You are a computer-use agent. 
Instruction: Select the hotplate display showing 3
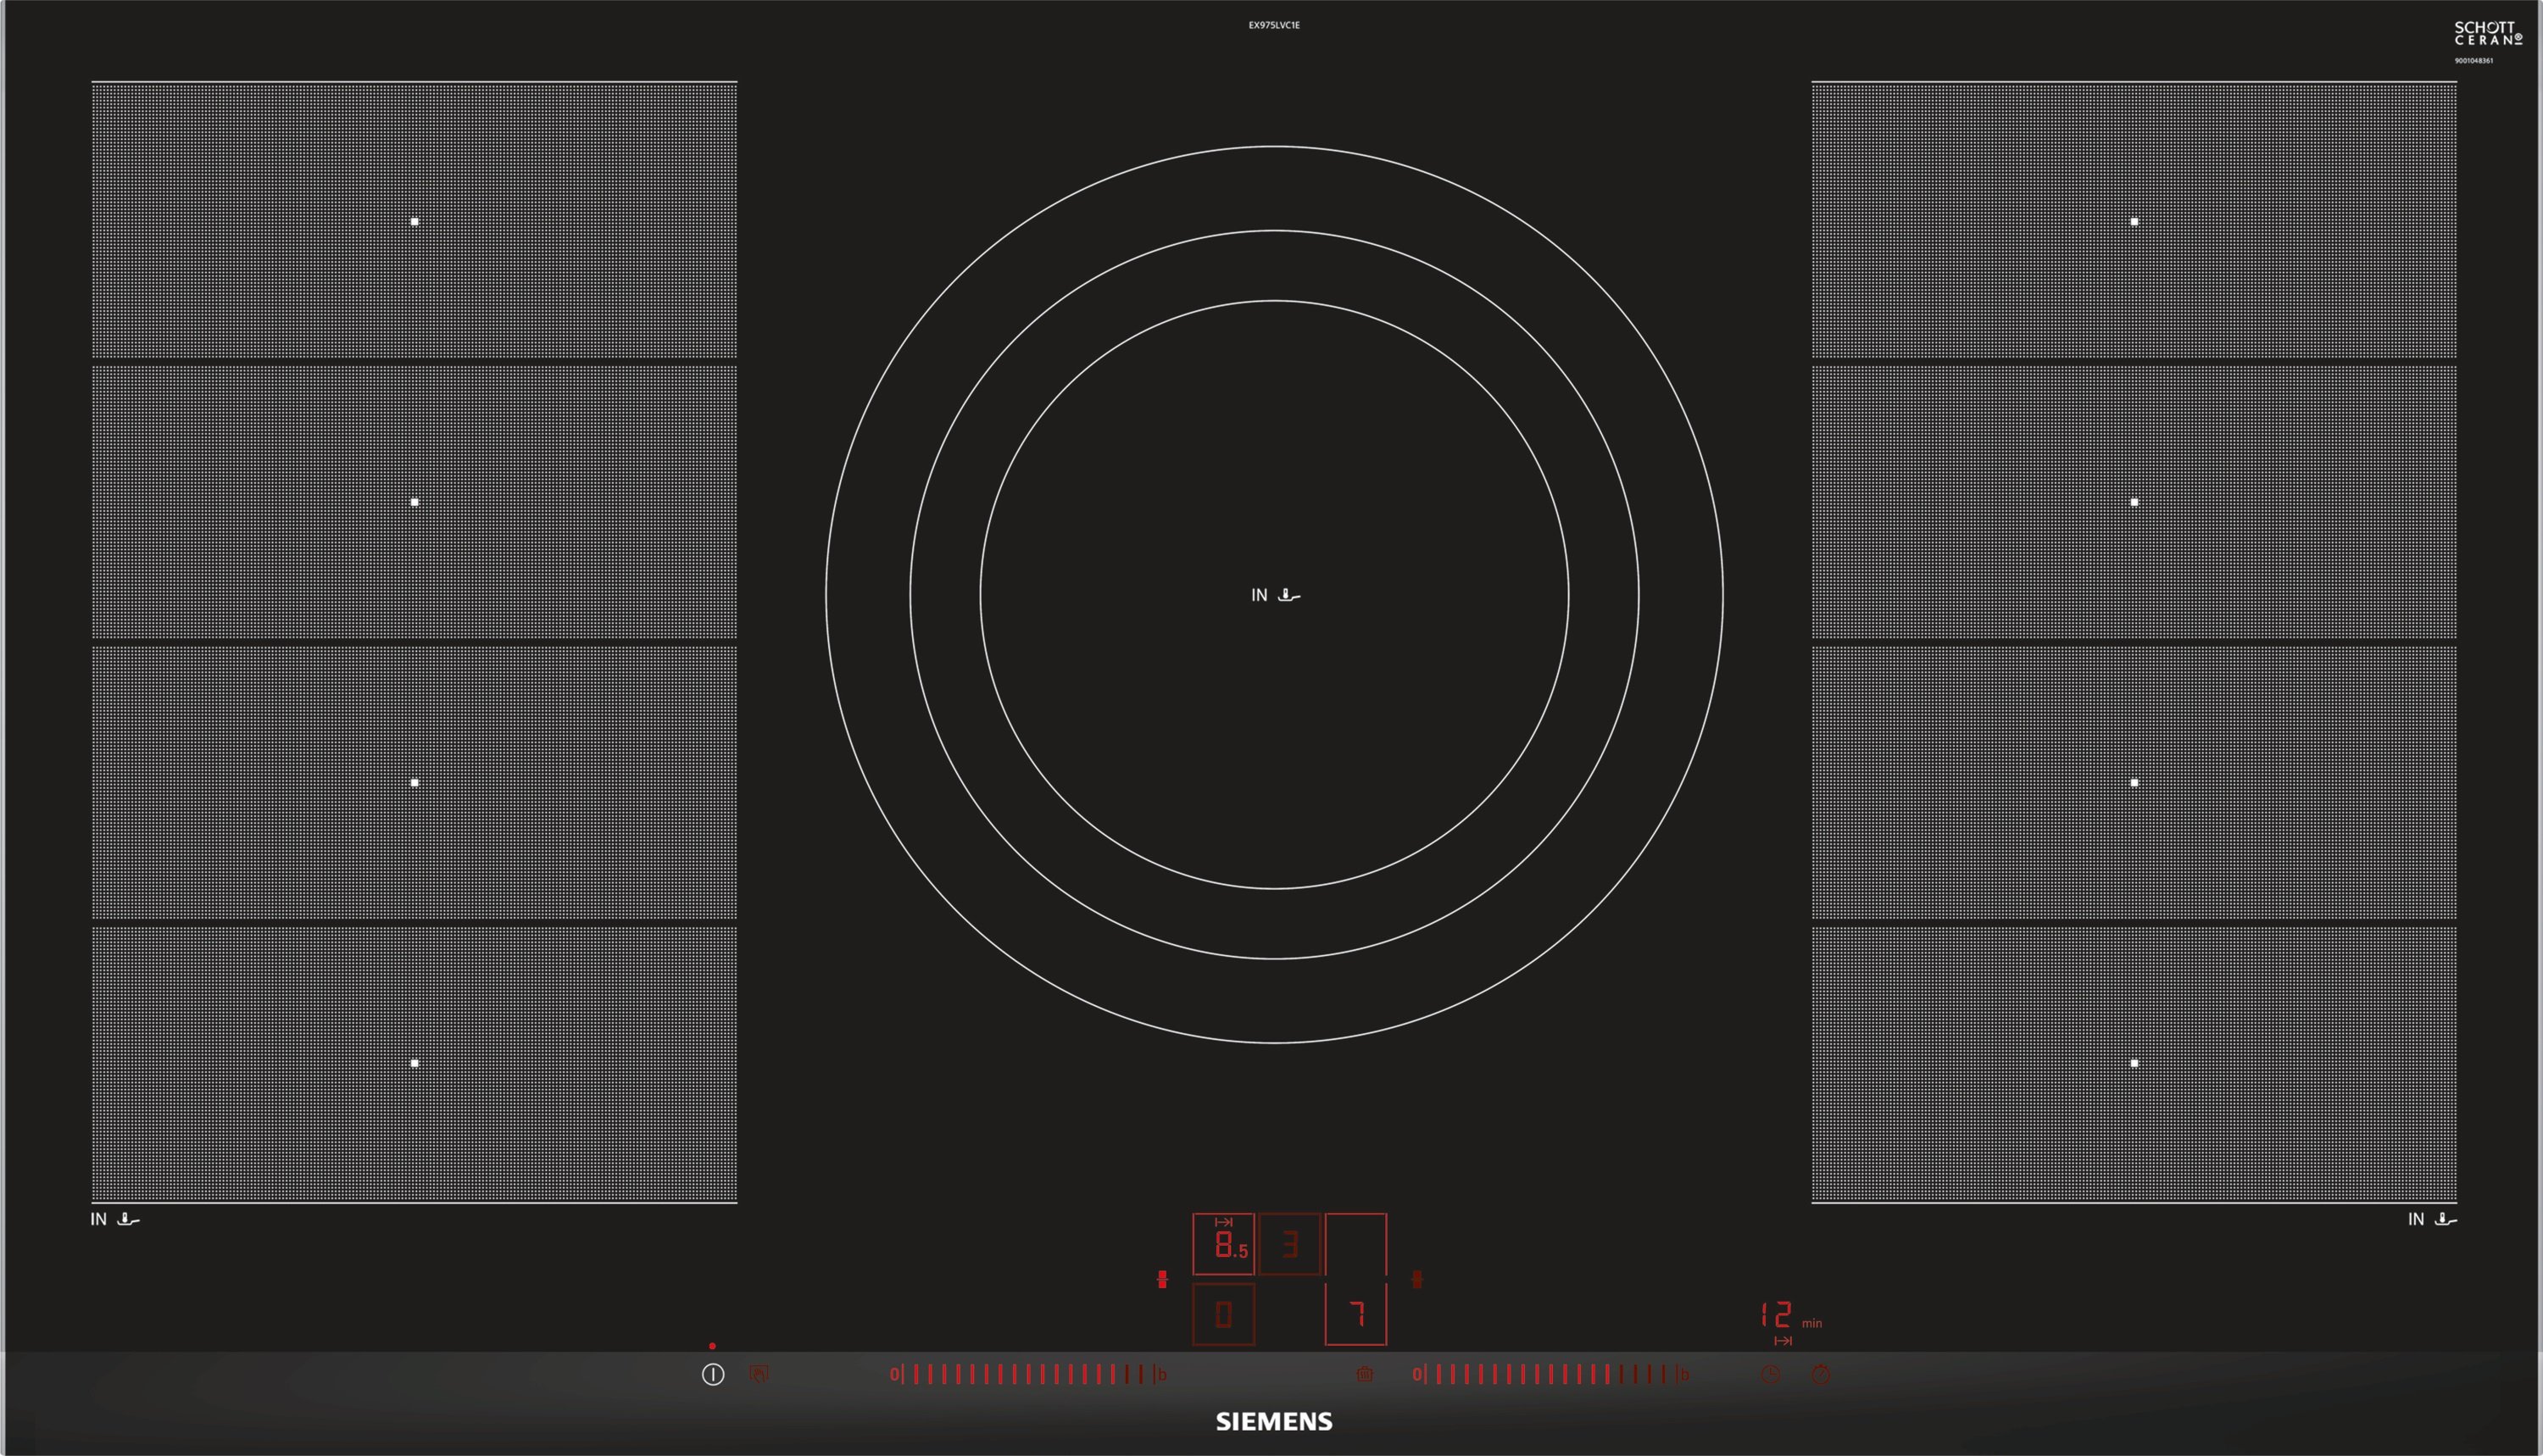[1289, 1244]
